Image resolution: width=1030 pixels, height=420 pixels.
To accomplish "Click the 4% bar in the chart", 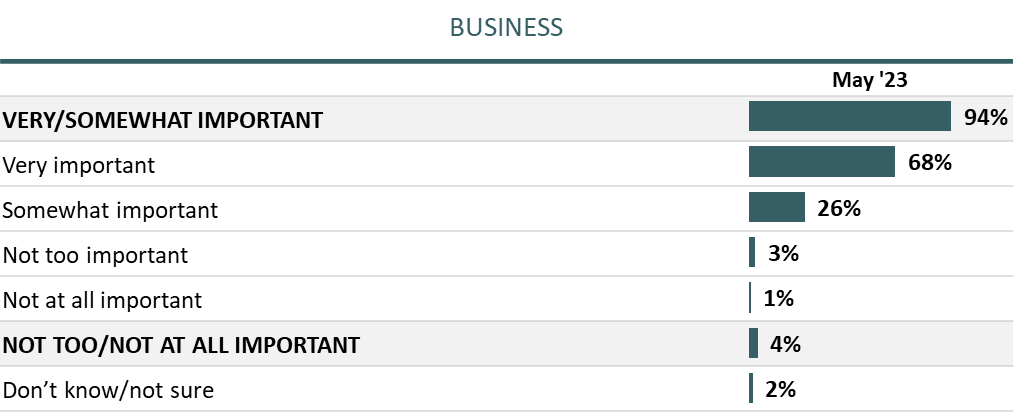I will click(x=753, y=344).
